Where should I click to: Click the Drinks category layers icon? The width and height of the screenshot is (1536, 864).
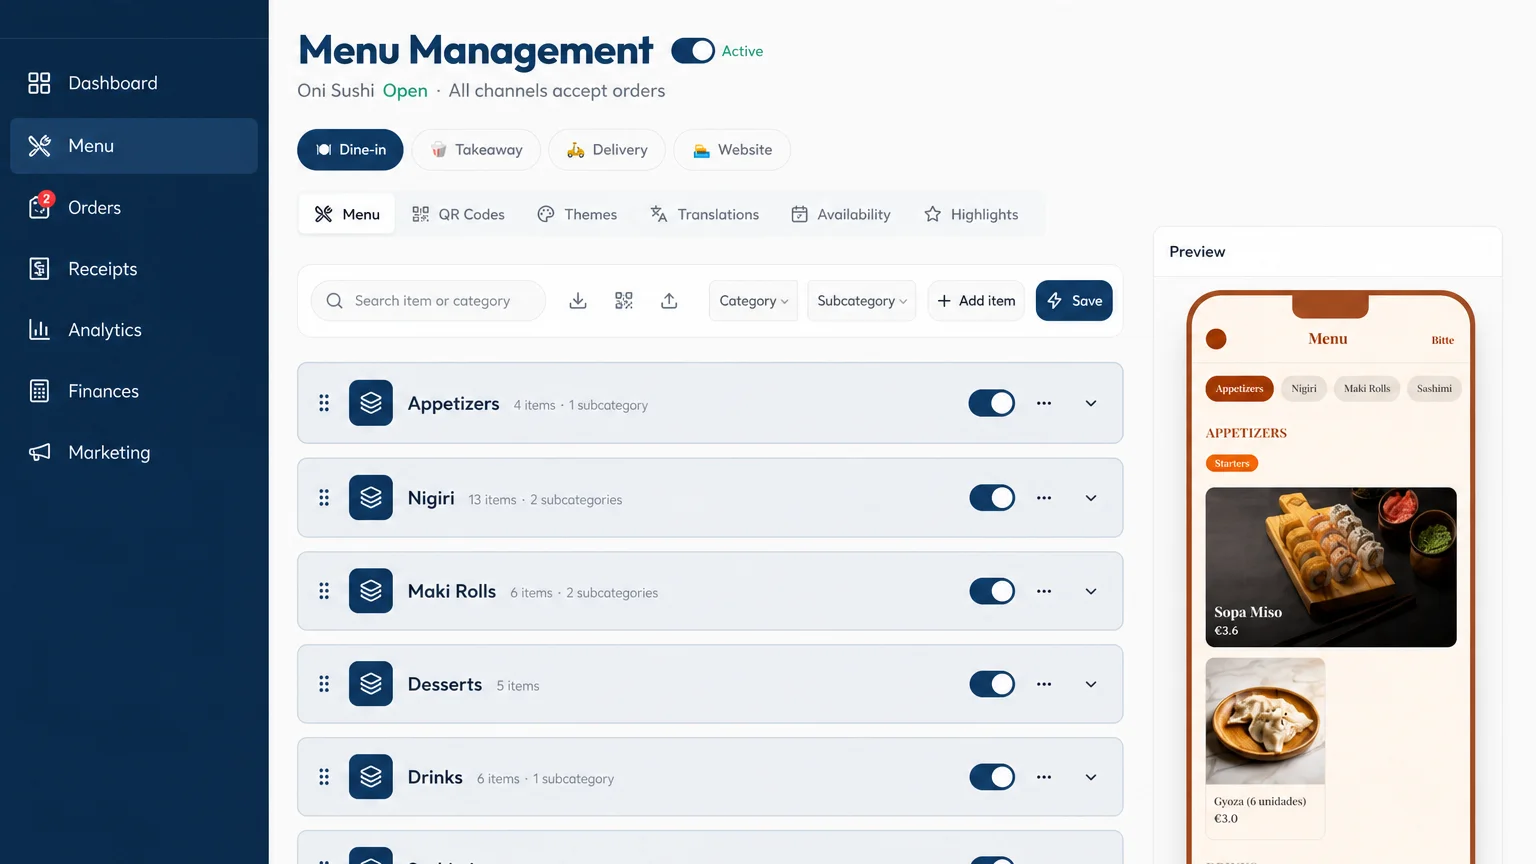[371, 777]
